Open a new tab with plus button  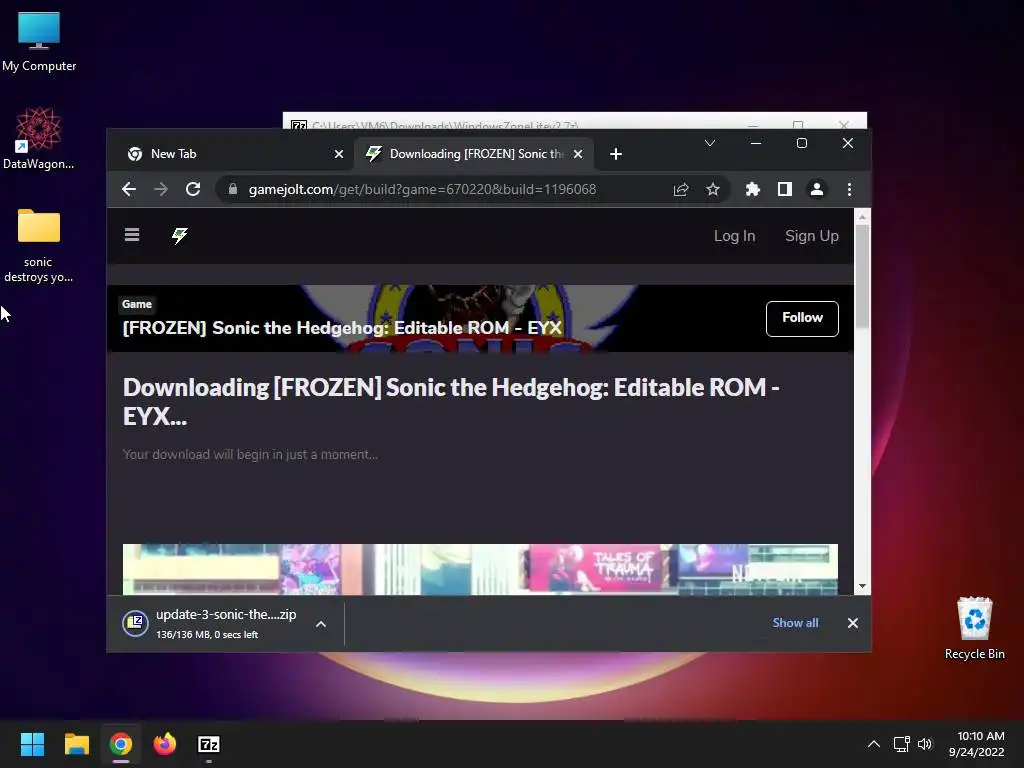pyautogui.click(x=615, y=154)
